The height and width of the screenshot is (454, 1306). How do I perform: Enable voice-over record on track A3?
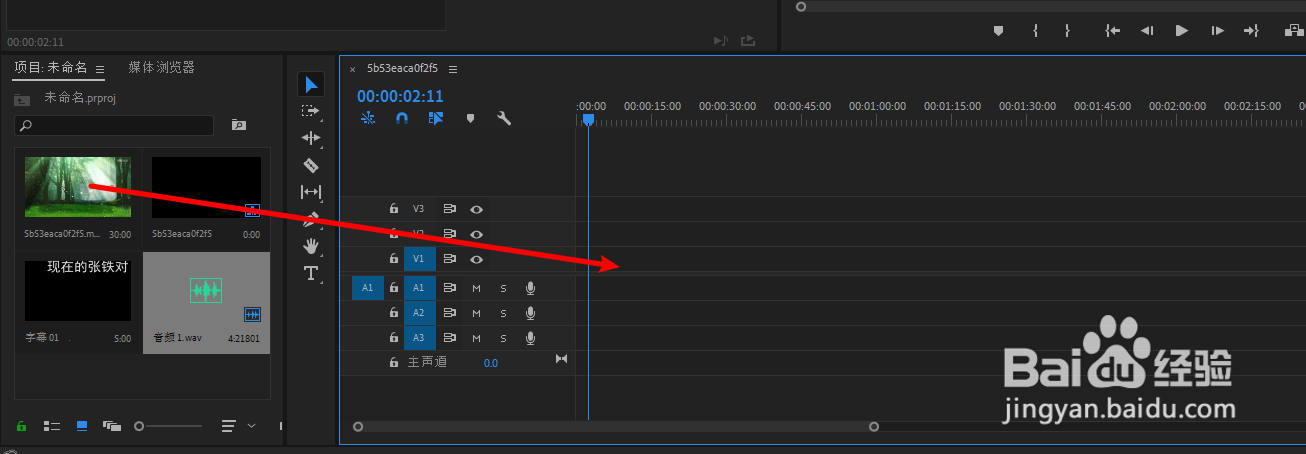pyautogui.click(x=530, y=338)
